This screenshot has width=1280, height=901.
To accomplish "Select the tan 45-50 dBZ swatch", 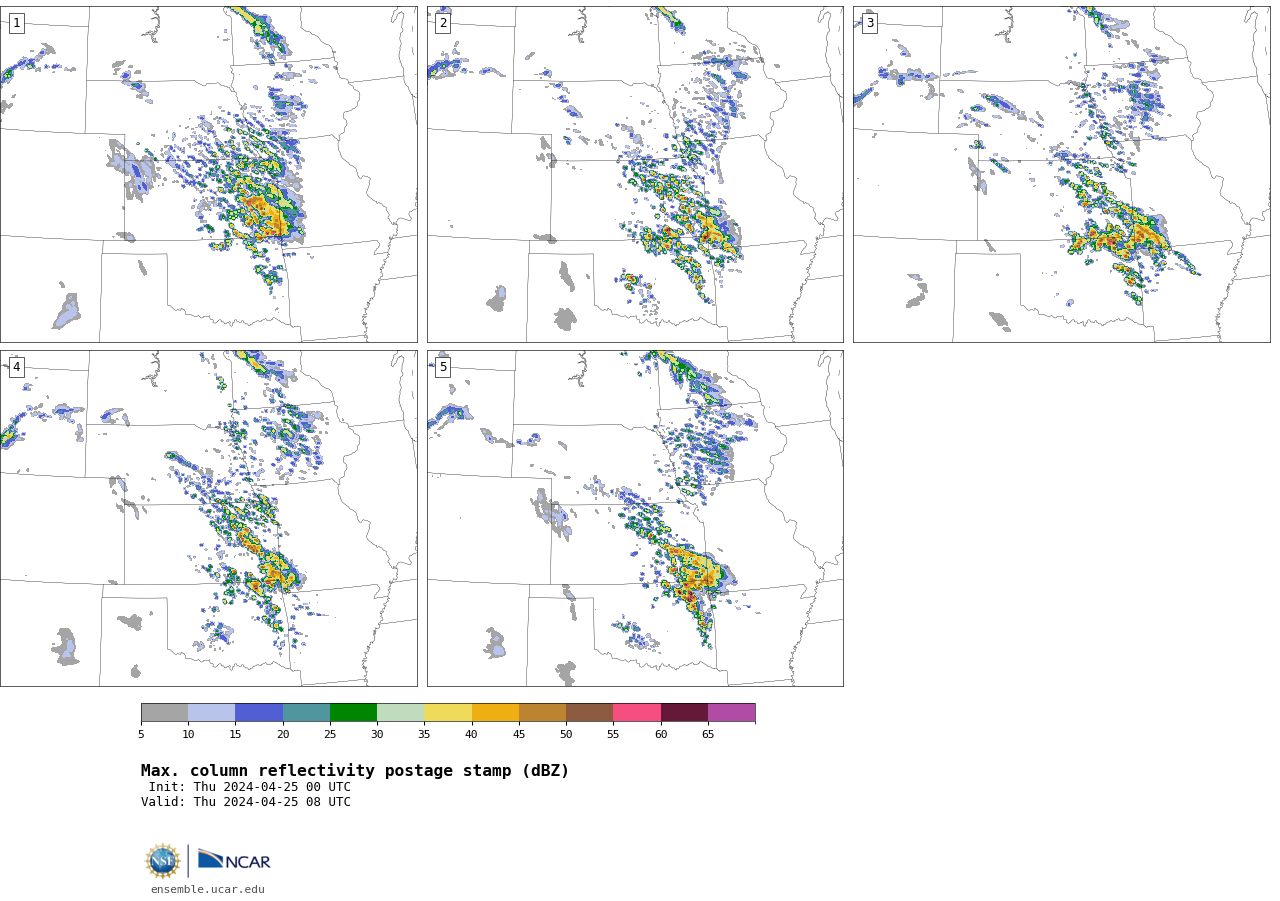I will [x=542, y=713].
